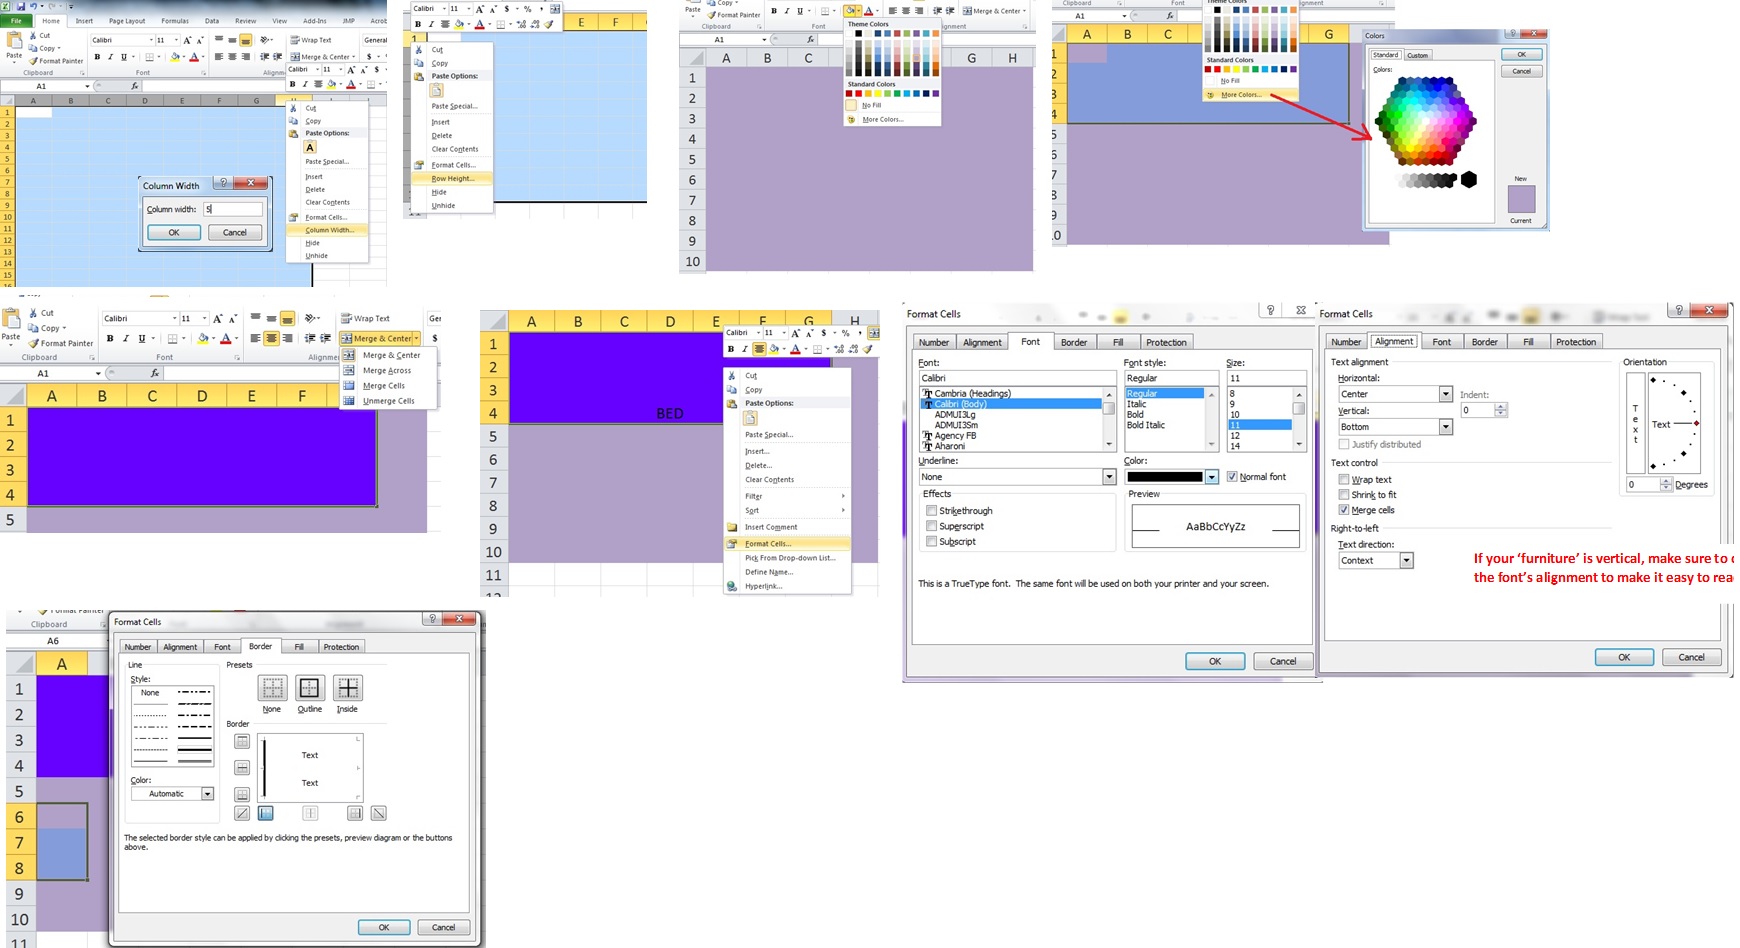Select 'Agency FB' in the Font list
The width and height of the screenshot is (1740, 948).
click(955, 435)
